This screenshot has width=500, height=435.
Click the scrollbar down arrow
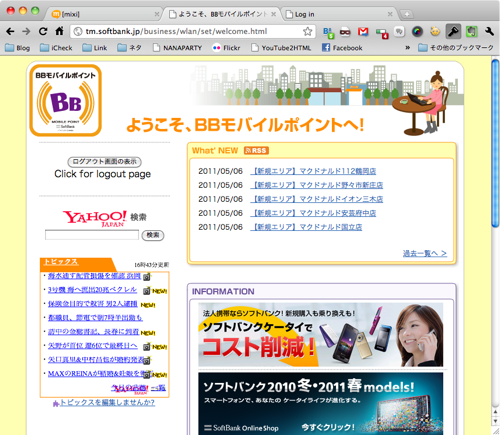[x=495, y=421]
